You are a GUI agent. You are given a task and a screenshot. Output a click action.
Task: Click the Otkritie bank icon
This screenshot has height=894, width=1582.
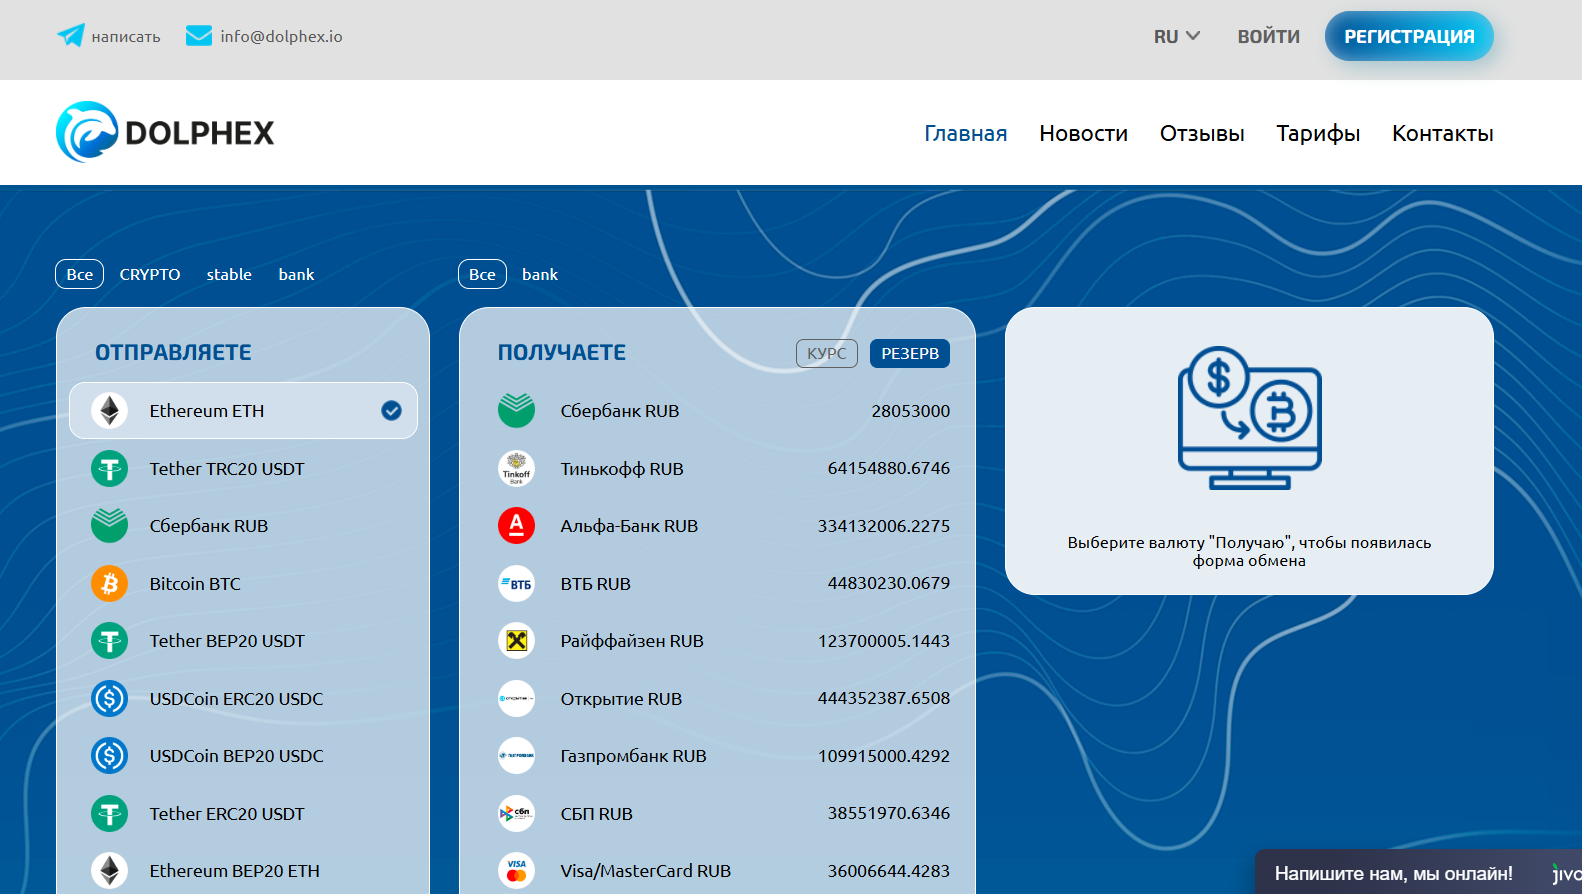[x=516, y=699]
